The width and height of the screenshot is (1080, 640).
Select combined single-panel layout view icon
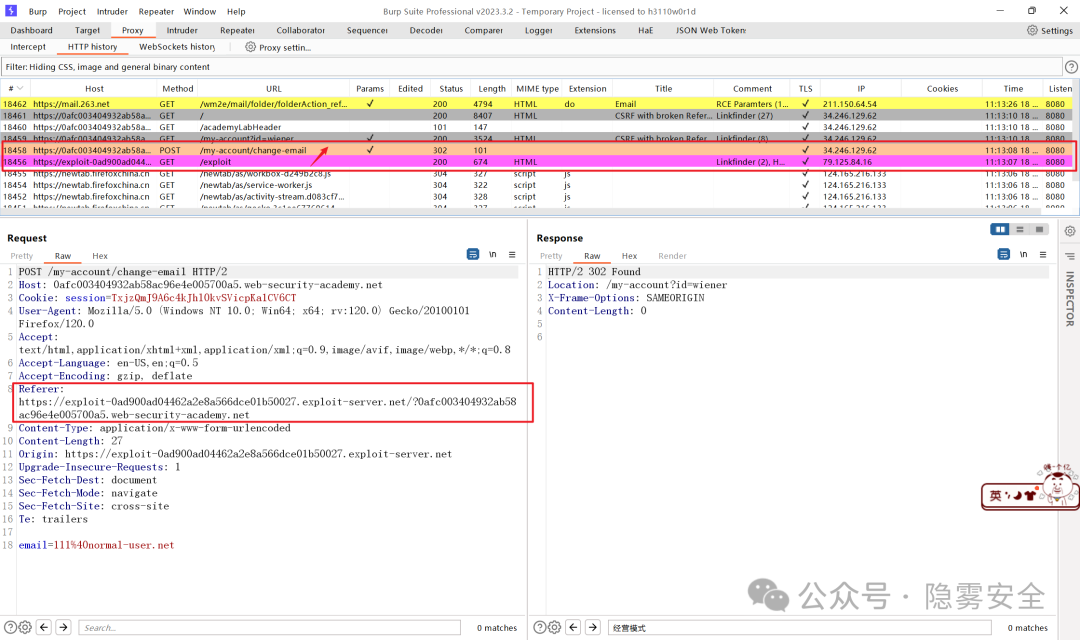(1039, 229)
